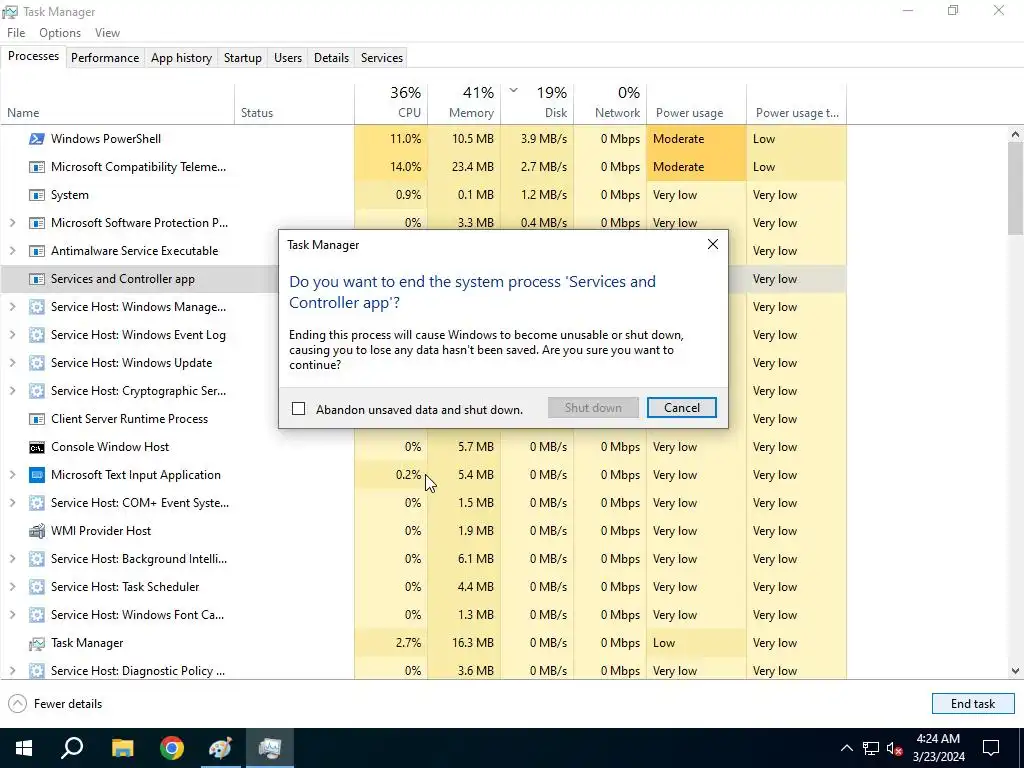Image resolution: width=1024 pixels, height=768 pixels.
Task: Click the Service Host: Windows Event Log gear icon
Action: [37, 335]
